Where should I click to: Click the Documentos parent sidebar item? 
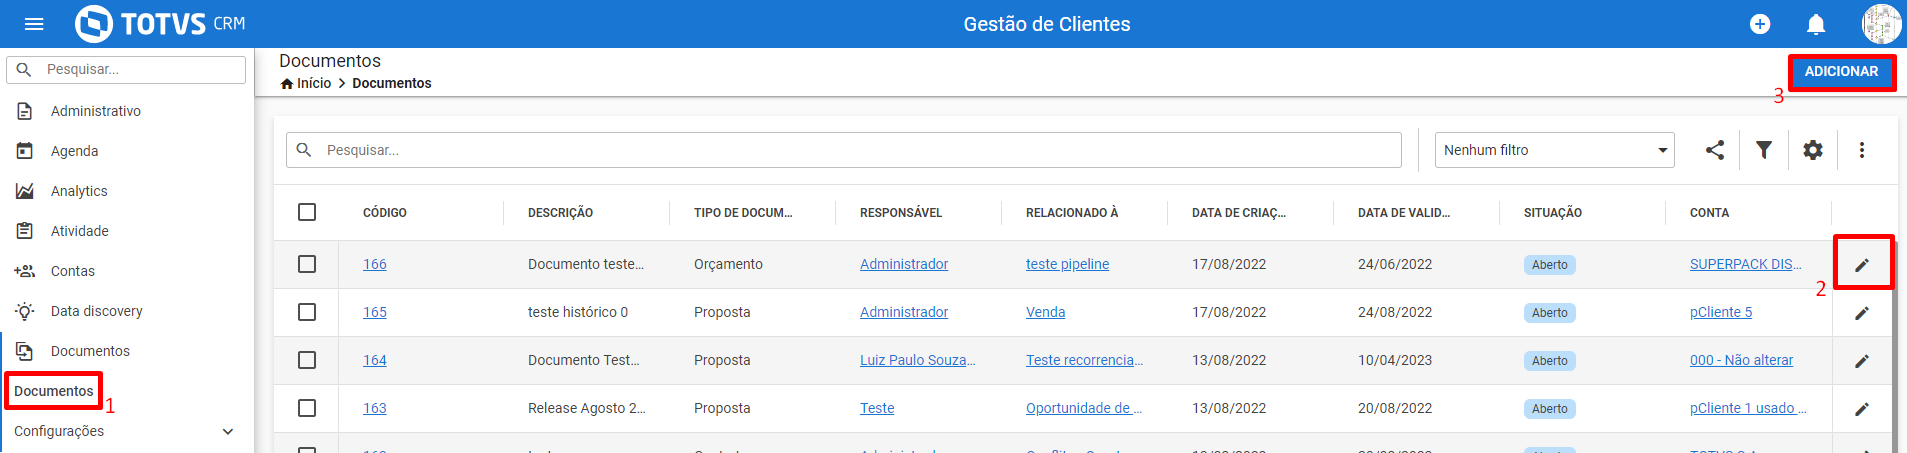(90, 351)
